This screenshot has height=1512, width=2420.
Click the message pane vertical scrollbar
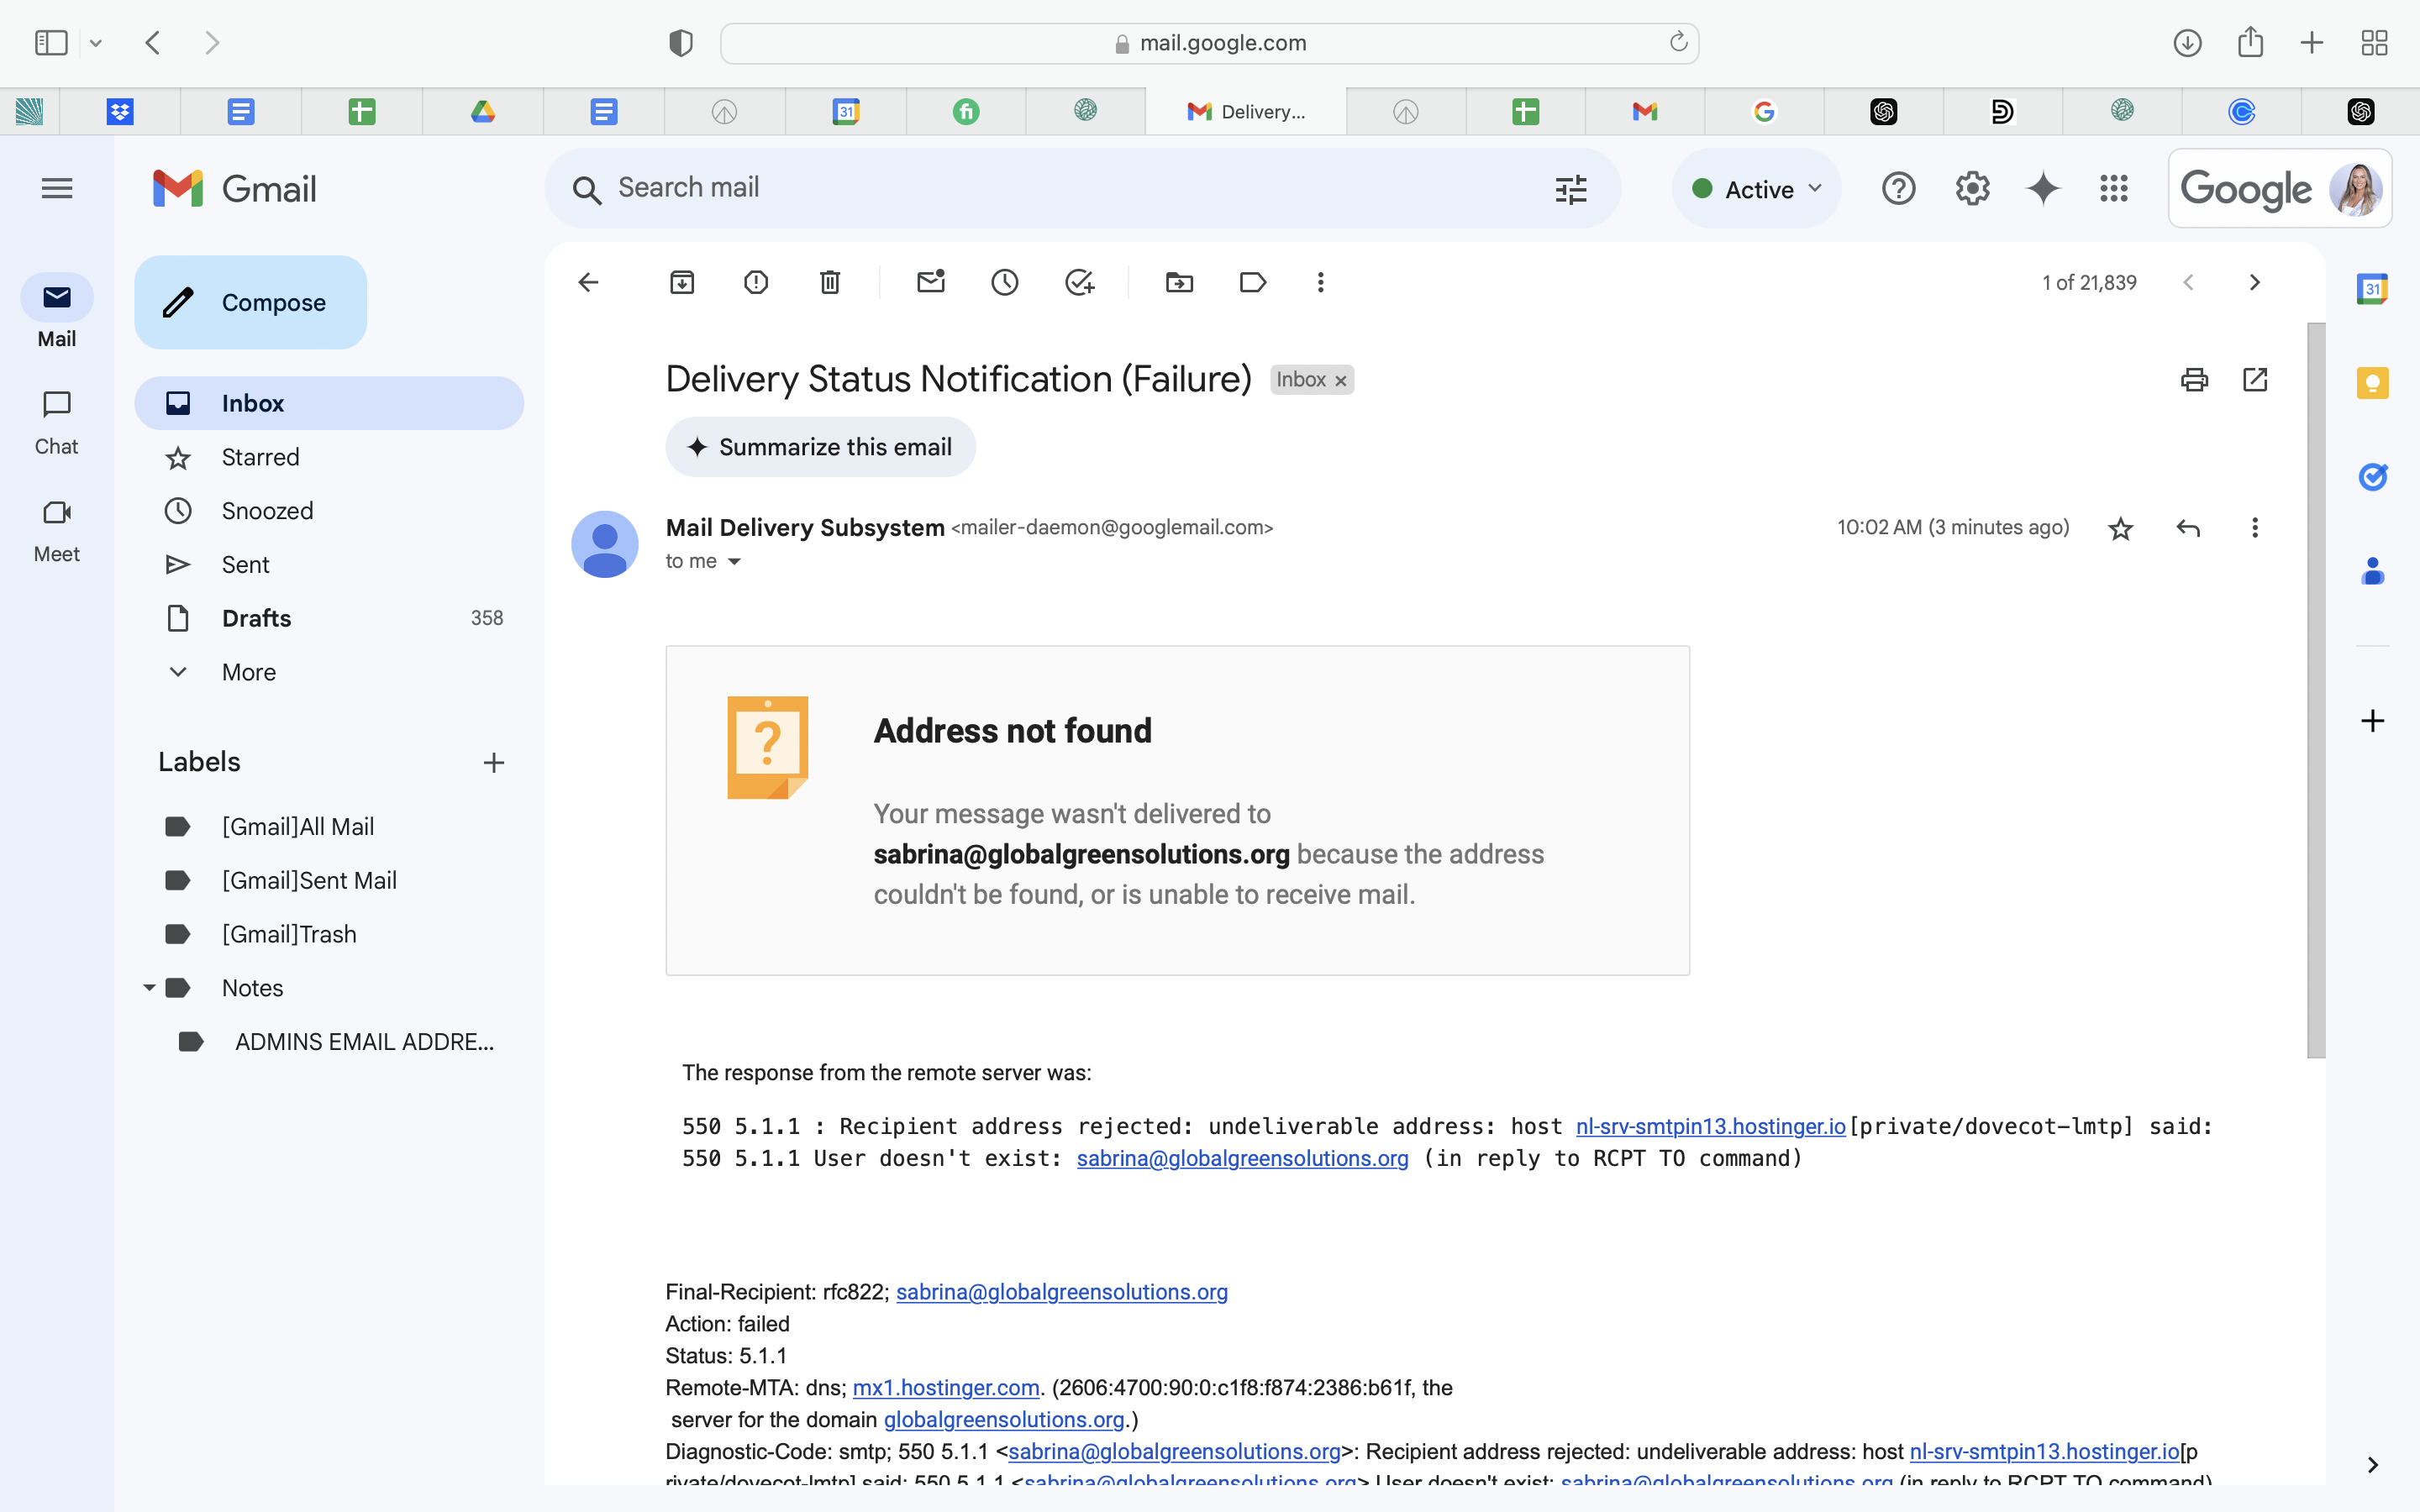pyautogui.click(x=2316, y=690)
